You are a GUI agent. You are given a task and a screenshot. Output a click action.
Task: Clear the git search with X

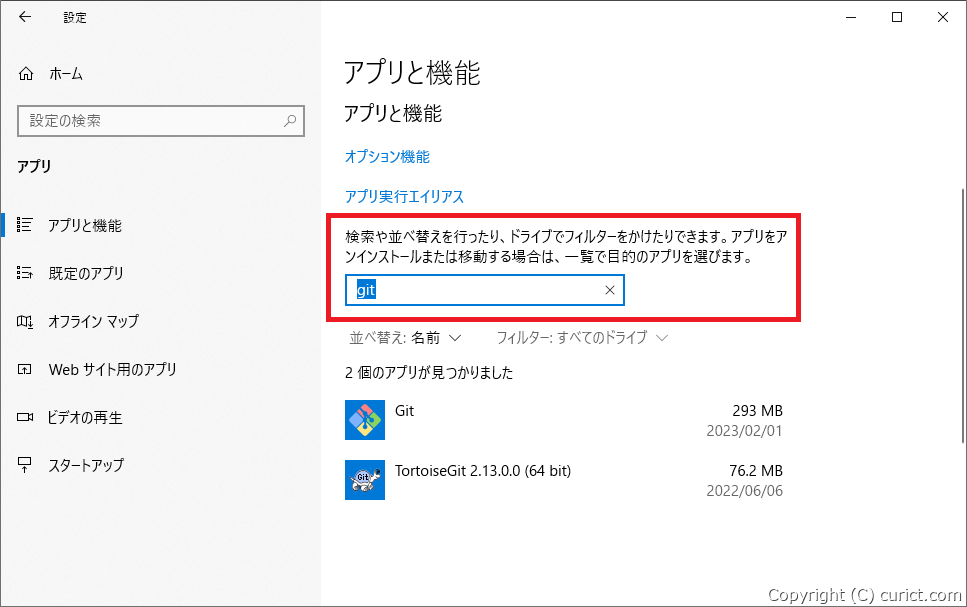(x=610, y=290)
